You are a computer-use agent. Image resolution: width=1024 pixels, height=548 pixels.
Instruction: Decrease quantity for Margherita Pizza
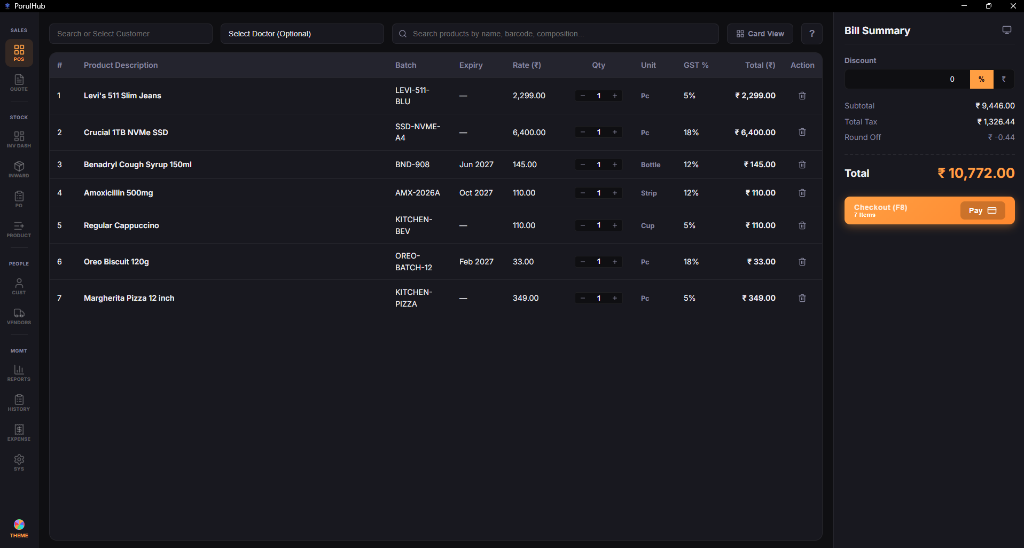click(x=583, y=298)
